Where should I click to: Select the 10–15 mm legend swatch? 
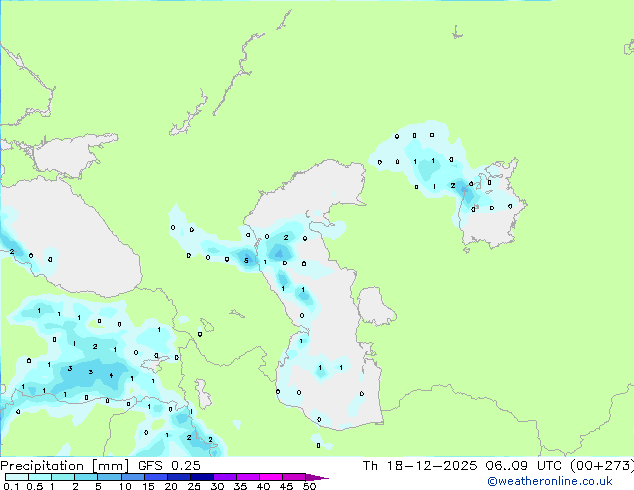coord(132,477)
